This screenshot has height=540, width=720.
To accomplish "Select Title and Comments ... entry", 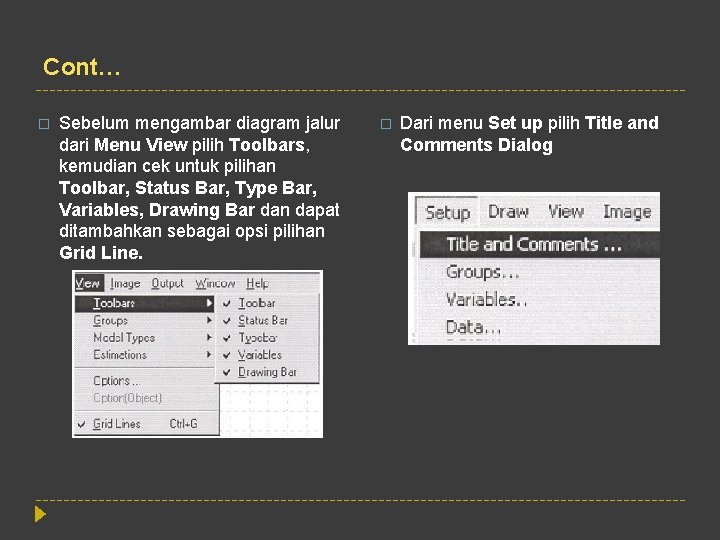I will pos(540,244).
